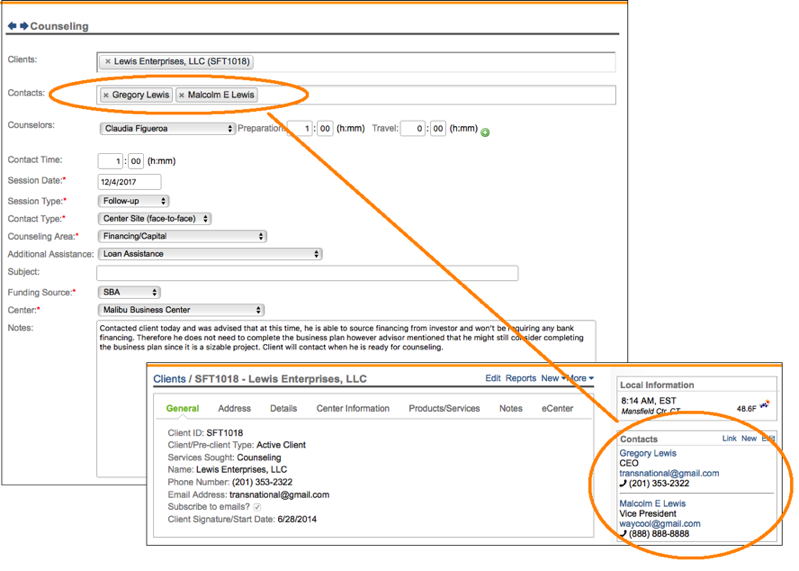Click phone icon next to (201) 353-2322
Screen dimensions: 799x571
click(x=625, y=484)
